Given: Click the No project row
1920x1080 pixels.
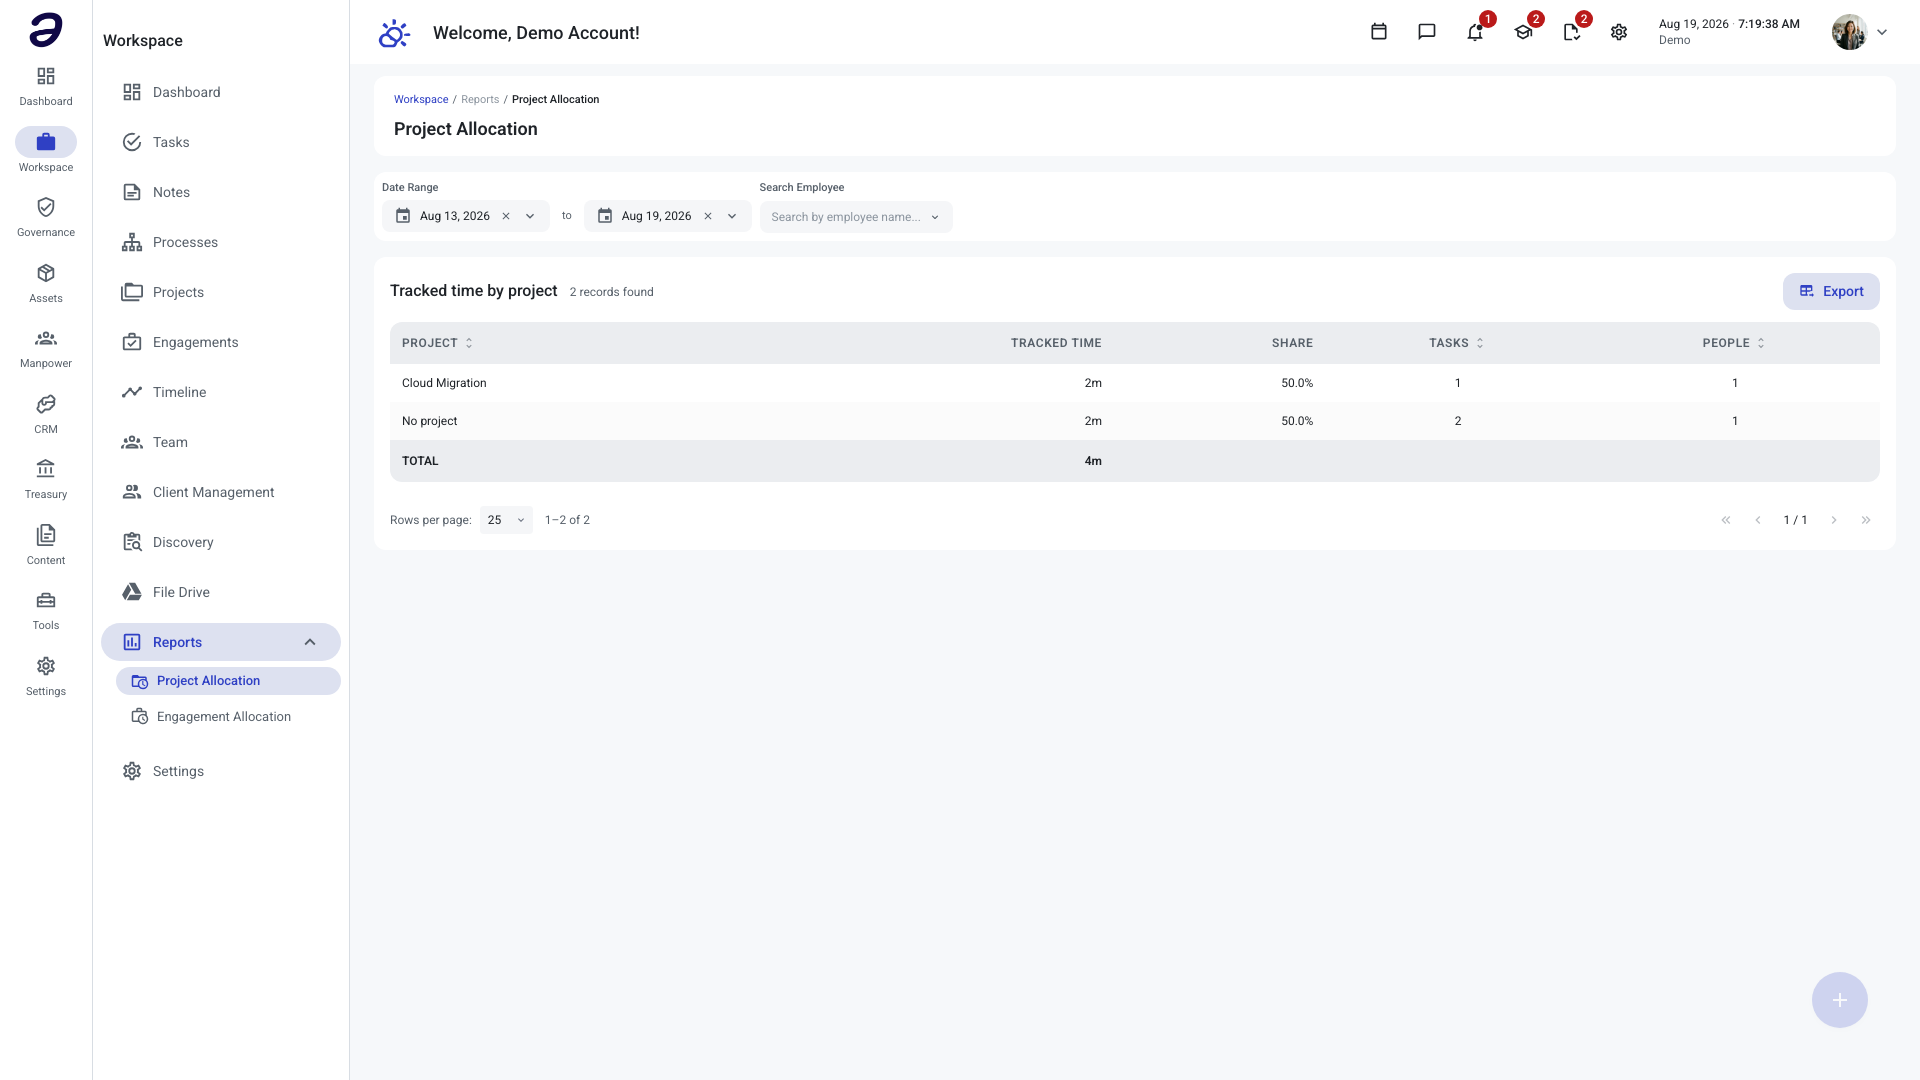Looking at the screenshot, I should point(1134,421).
